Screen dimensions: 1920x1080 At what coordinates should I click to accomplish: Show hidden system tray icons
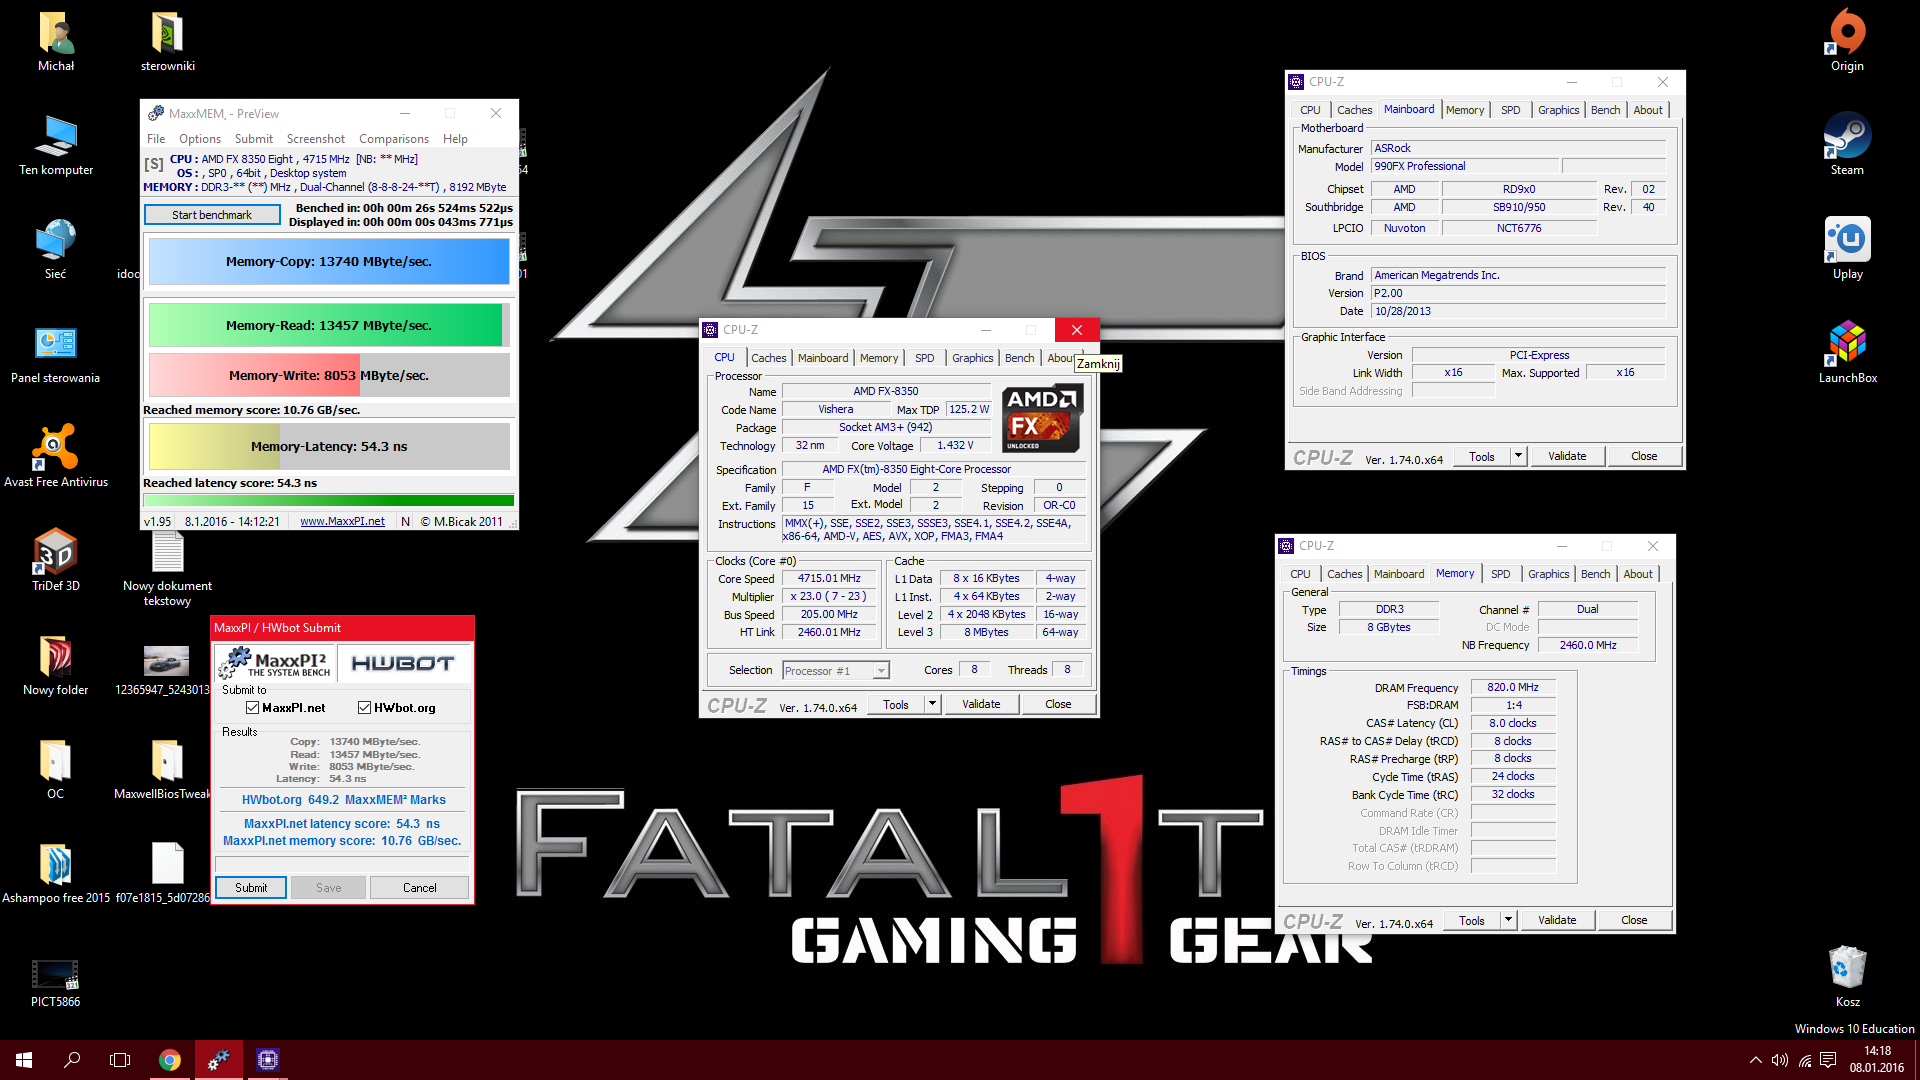(x=1755, y=1060)
